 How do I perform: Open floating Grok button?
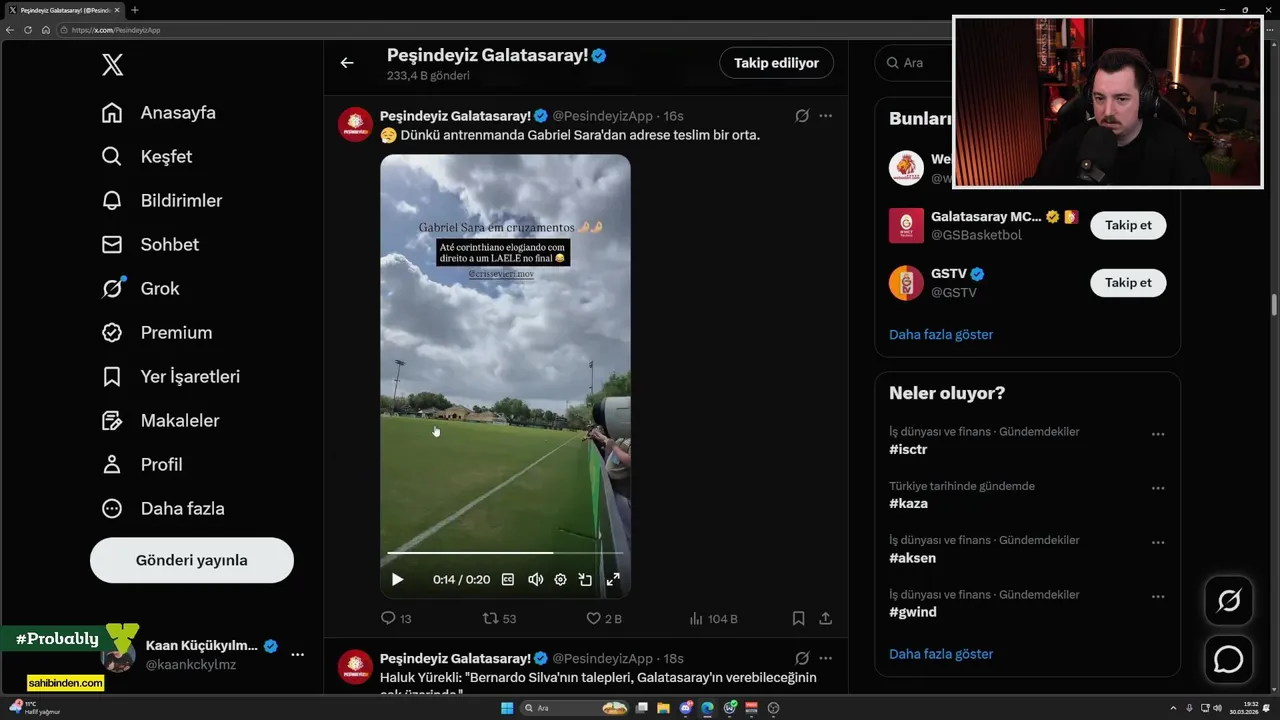point(1229,601)
